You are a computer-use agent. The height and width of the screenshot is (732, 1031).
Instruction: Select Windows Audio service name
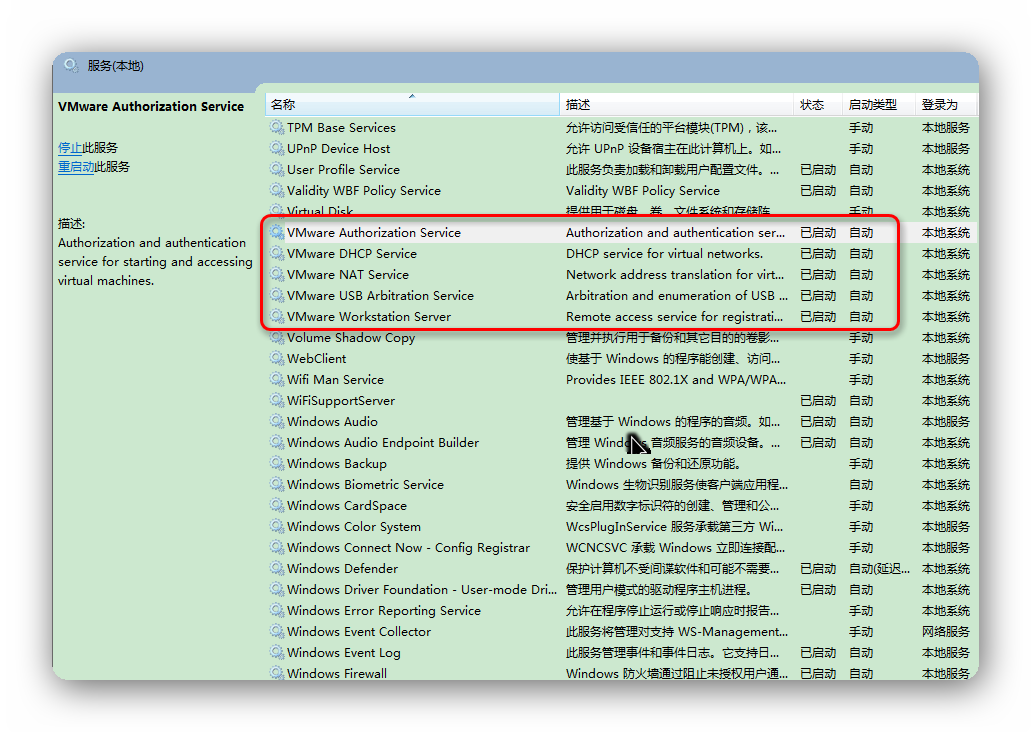(332, 422)
